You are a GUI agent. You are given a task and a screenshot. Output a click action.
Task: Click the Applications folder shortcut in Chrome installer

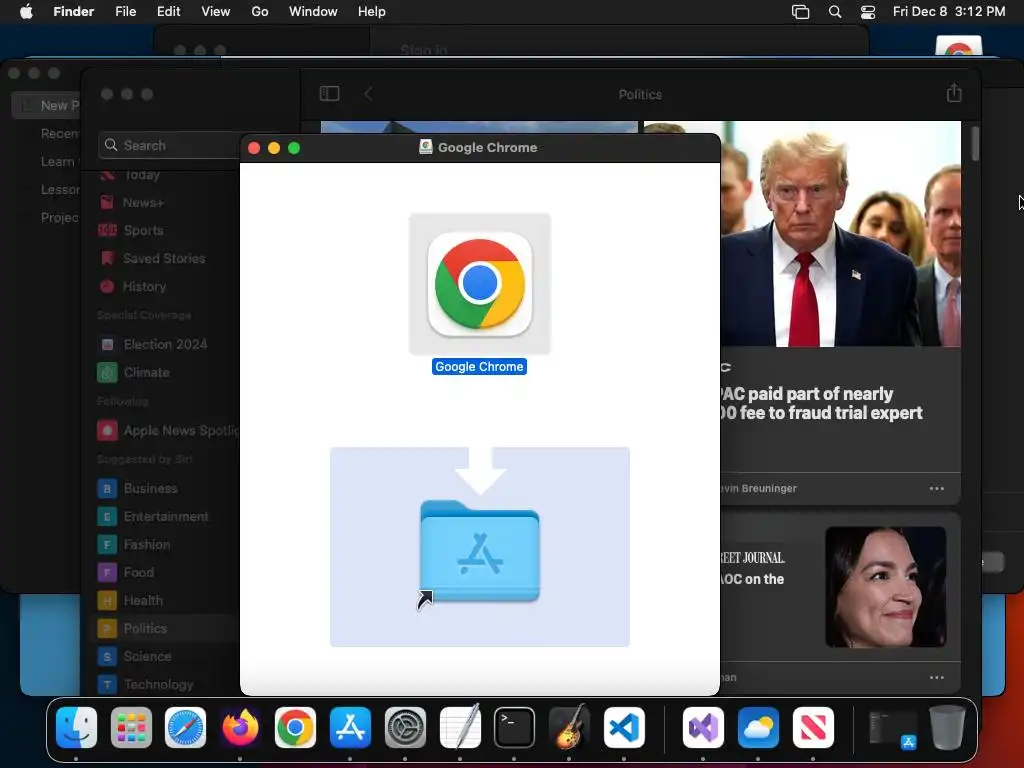click(x=480, y=552)
